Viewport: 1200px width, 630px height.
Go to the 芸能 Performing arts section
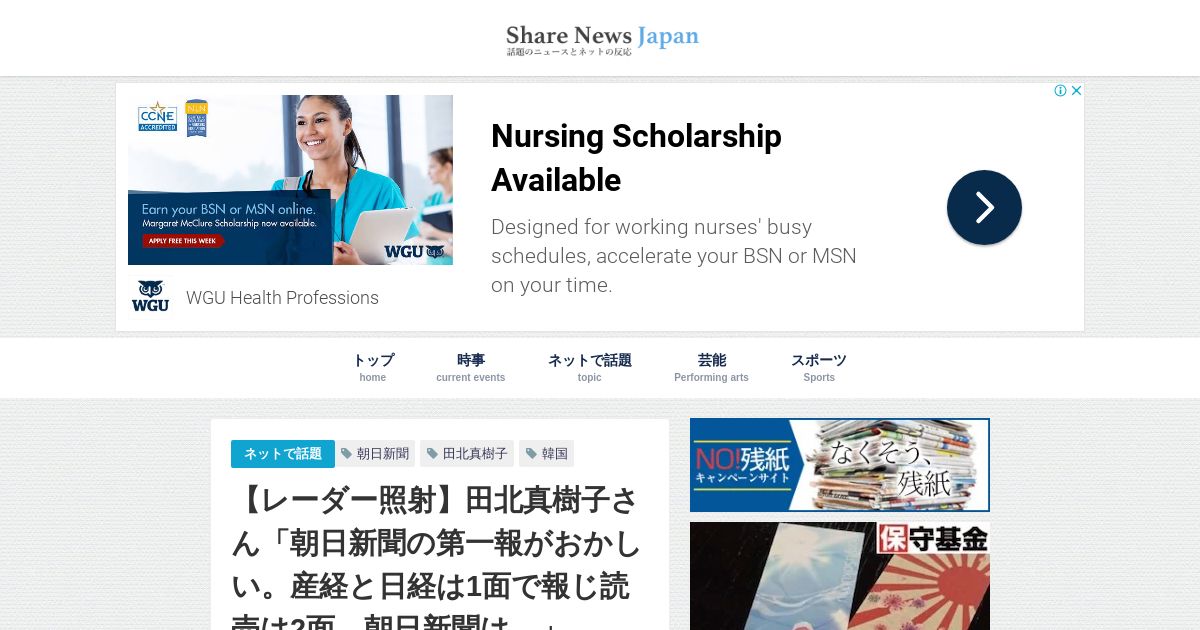[x=711, y=367]
